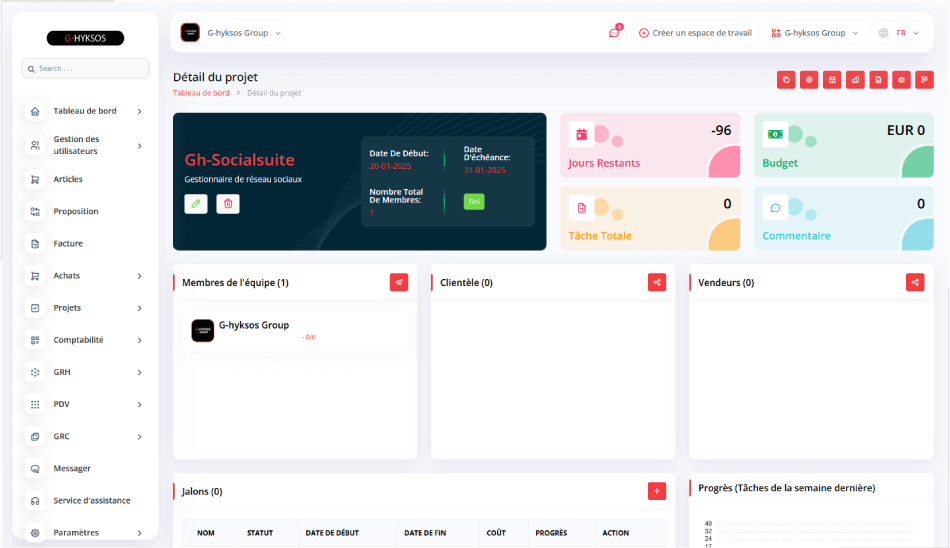Click the Budget money icon

coord(776,135)
